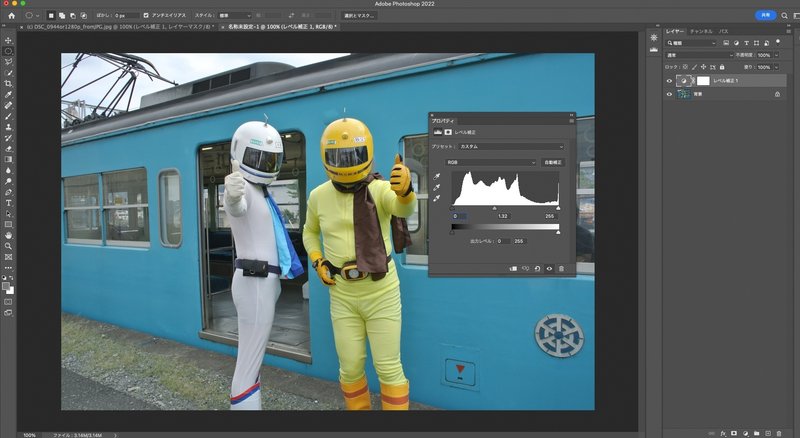Screen dimensions: 800x438
Task: Hide the Levels 1 adjustment layer
Action: (669, 81)
